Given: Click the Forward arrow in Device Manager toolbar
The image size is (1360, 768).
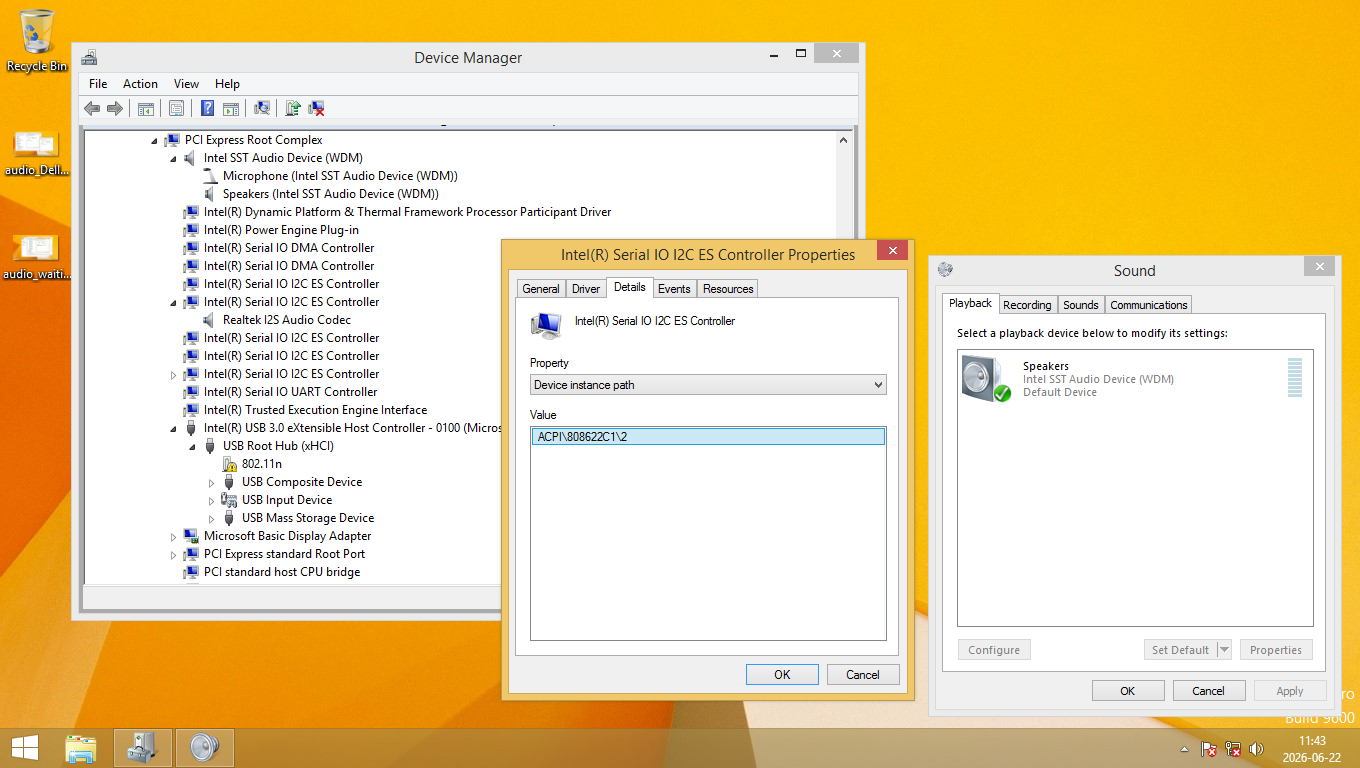Looking at the screenshot, I should coord(115,108).
